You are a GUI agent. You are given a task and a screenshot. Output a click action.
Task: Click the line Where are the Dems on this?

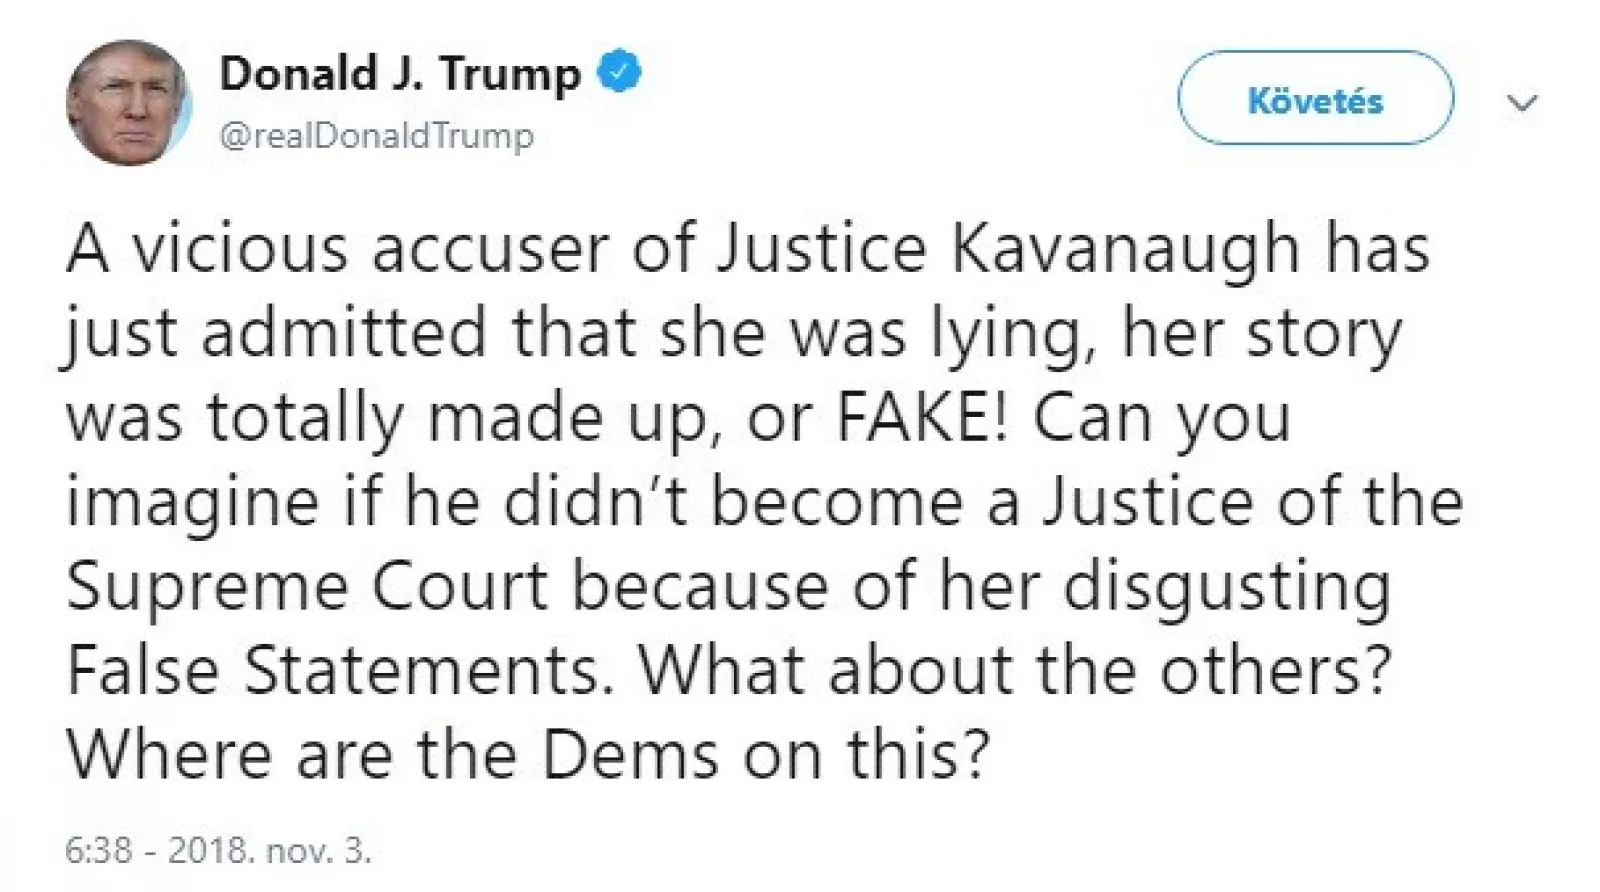(x=527, y=754)
